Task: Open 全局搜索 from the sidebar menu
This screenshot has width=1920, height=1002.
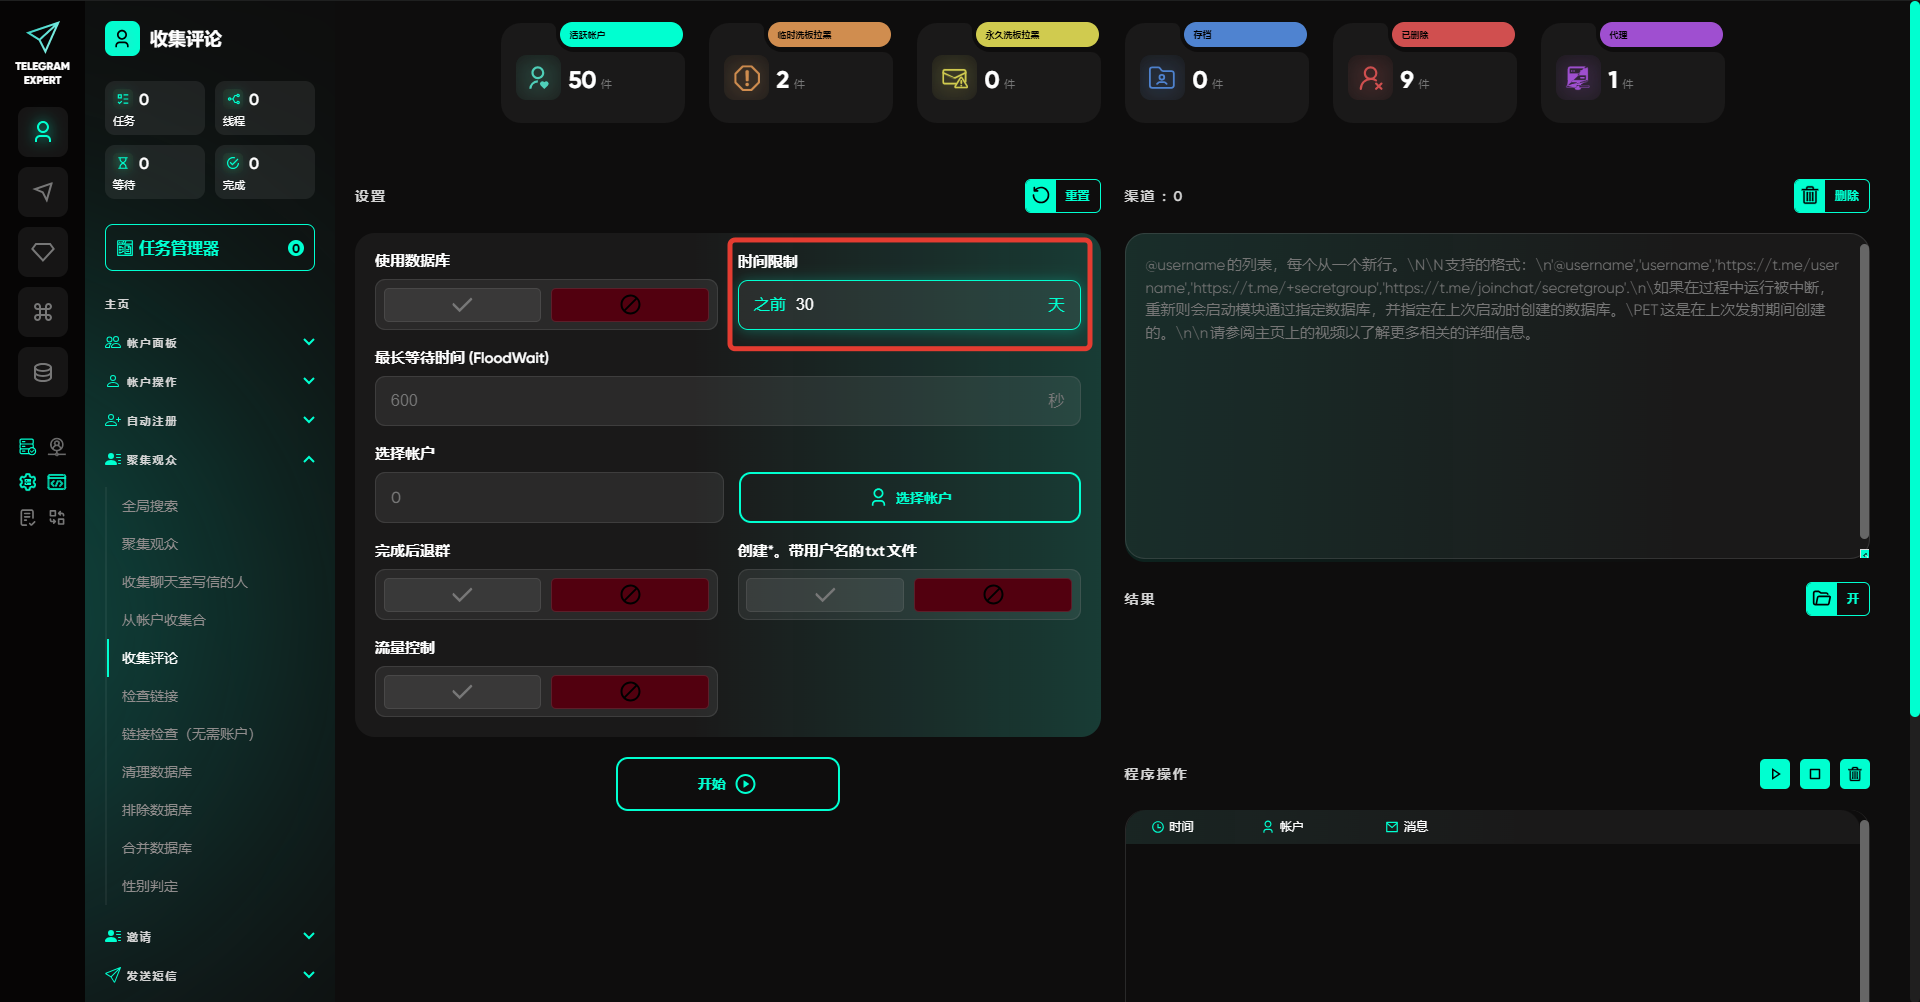Action: point(150,506)
